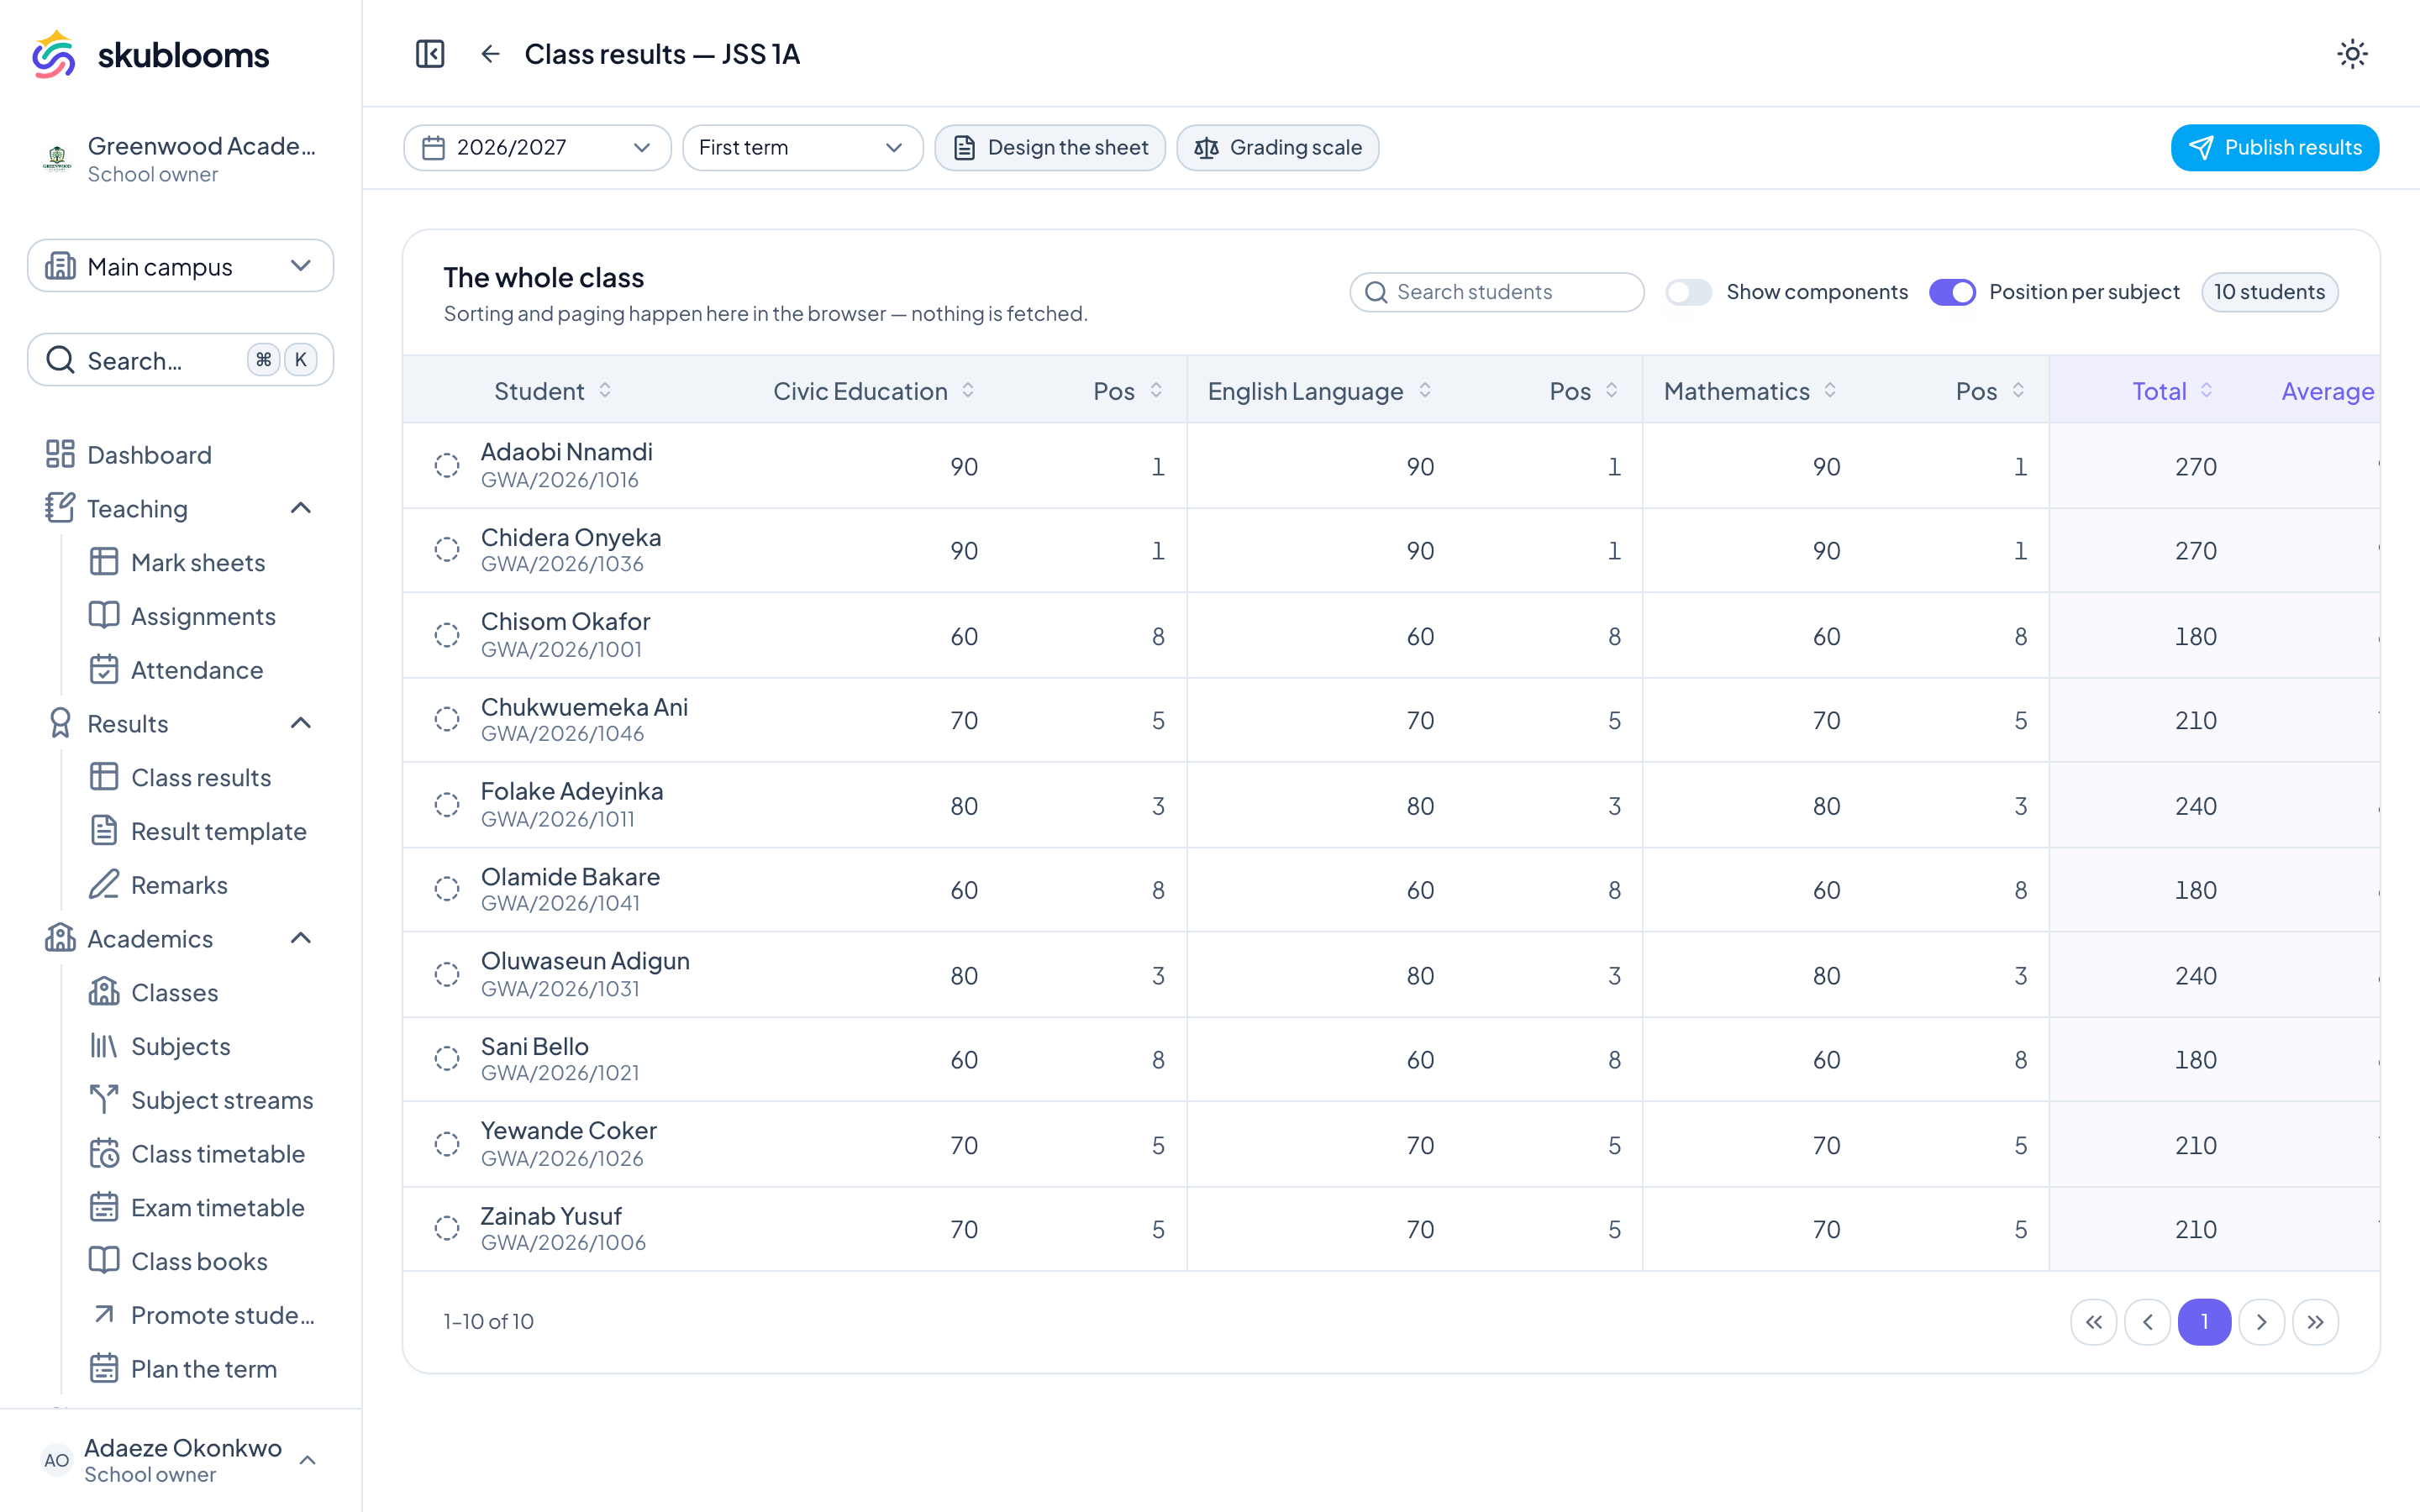2420x1512 pixels.
Task: Select the Yewande Coker row circle
Action: (447, 1144)
